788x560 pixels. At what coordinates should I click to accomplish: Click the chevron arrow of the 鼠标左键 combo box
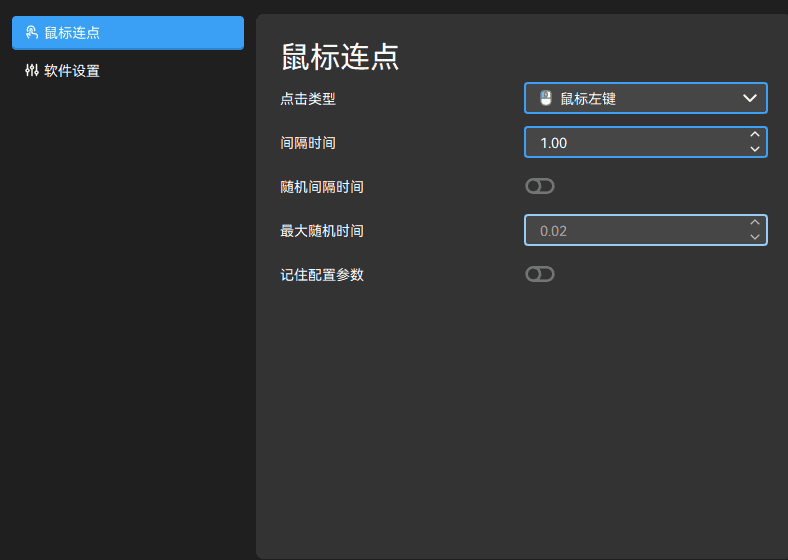(749, 98)
